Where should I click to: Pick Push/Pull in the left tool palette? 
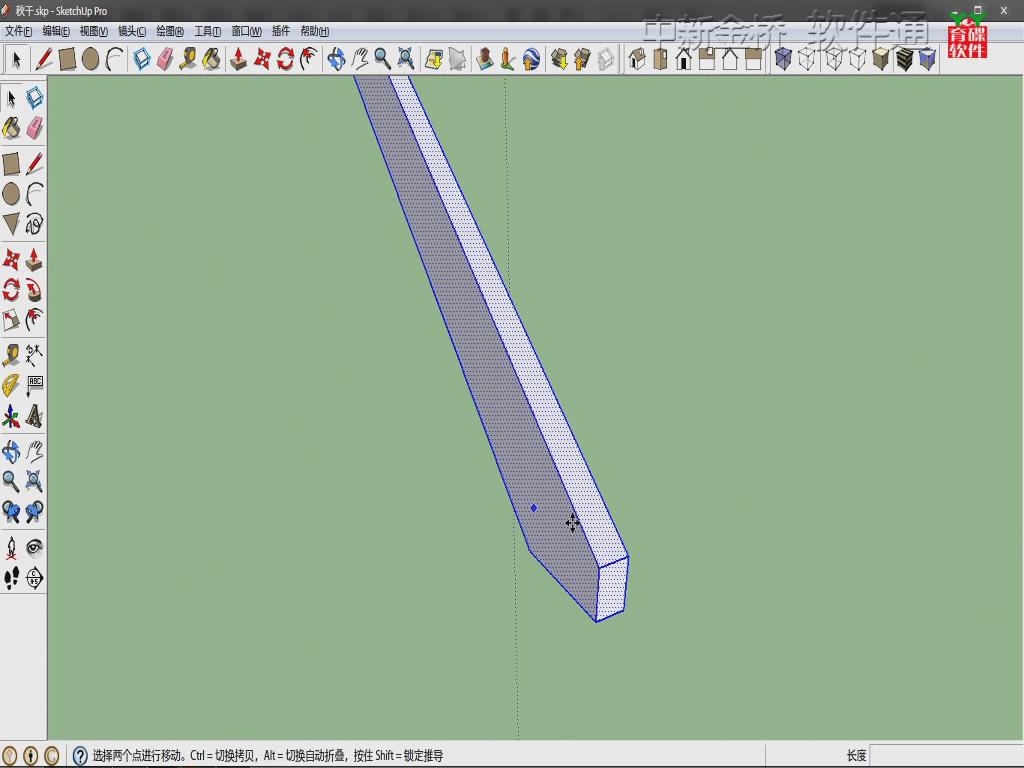click(35, 260)
